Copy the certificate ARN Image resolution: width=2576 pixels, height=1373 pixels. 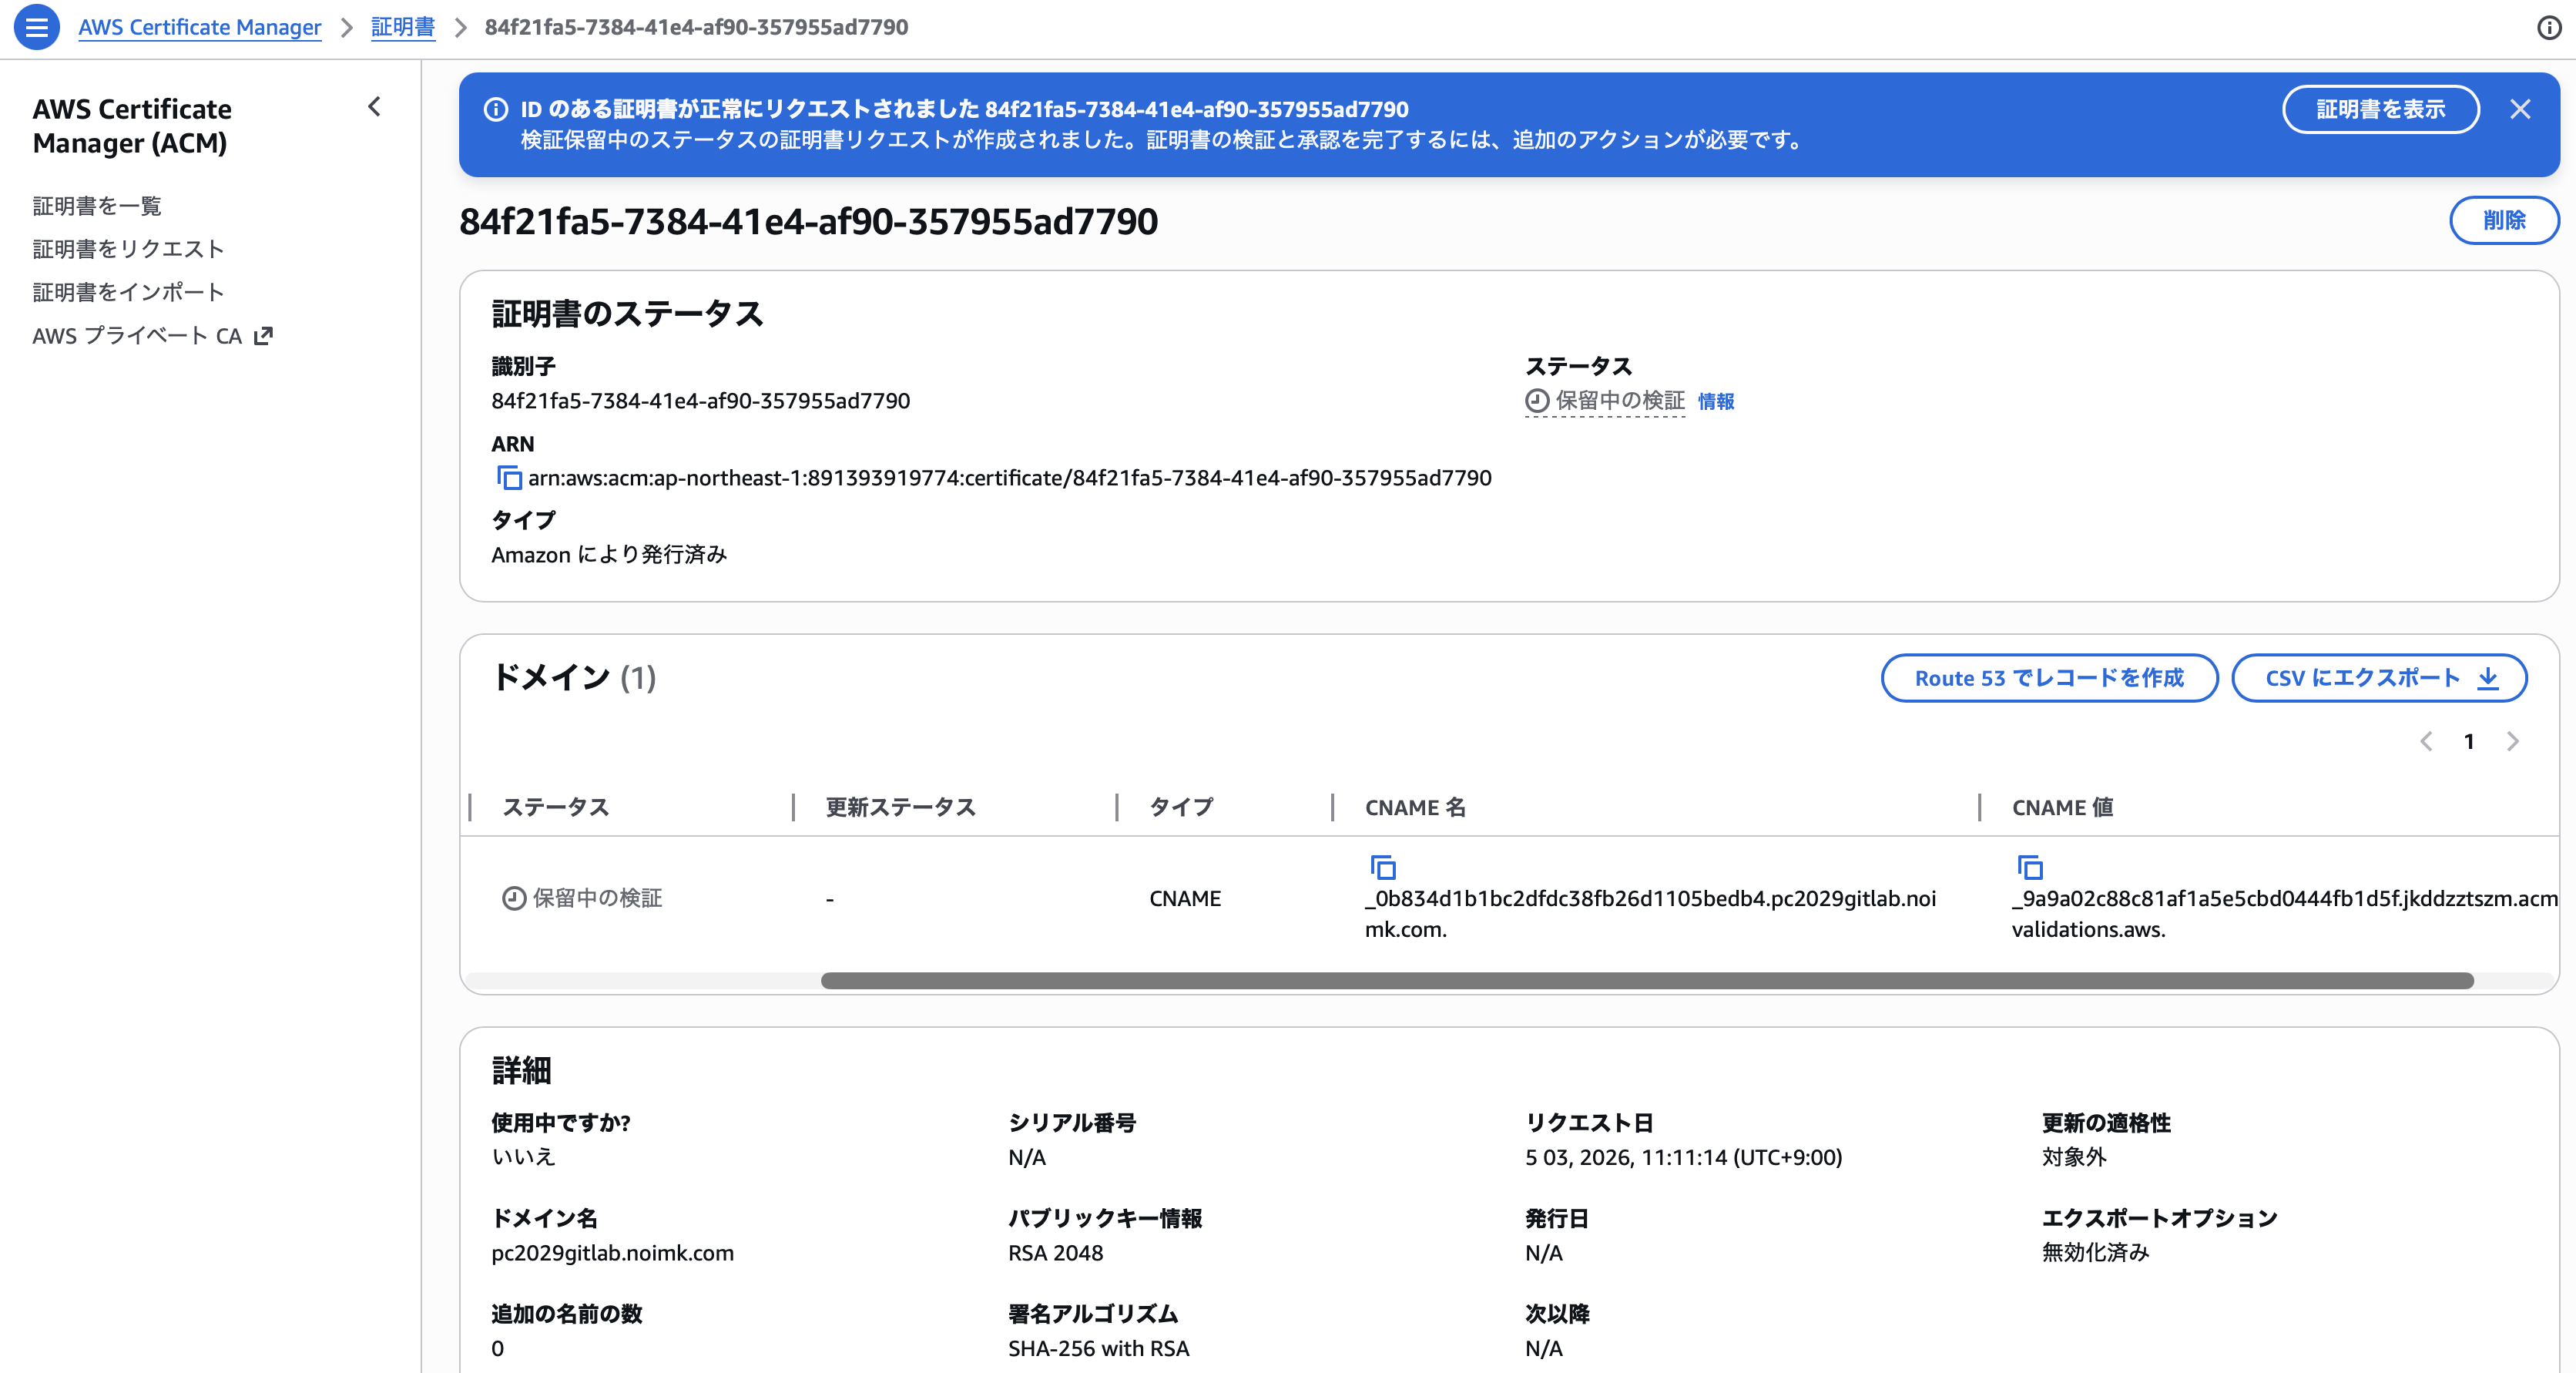[509, 478]
